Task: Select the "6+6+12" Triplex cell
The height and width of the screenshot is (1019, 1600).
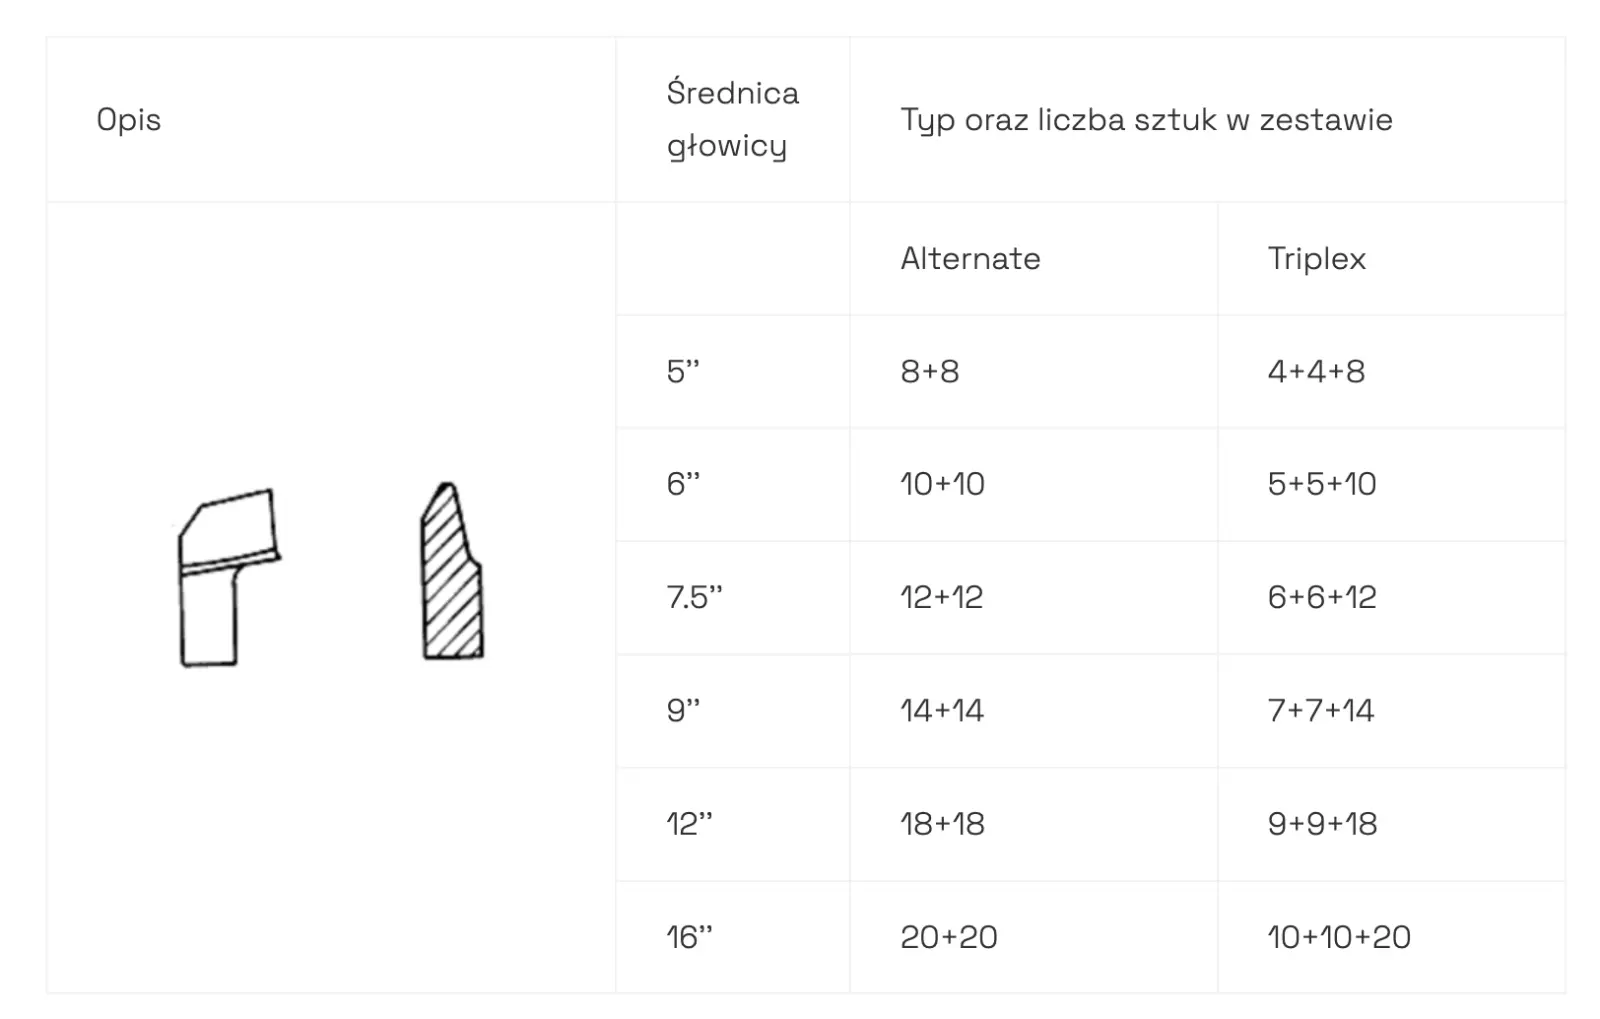Action: [x=1322, y=598]
